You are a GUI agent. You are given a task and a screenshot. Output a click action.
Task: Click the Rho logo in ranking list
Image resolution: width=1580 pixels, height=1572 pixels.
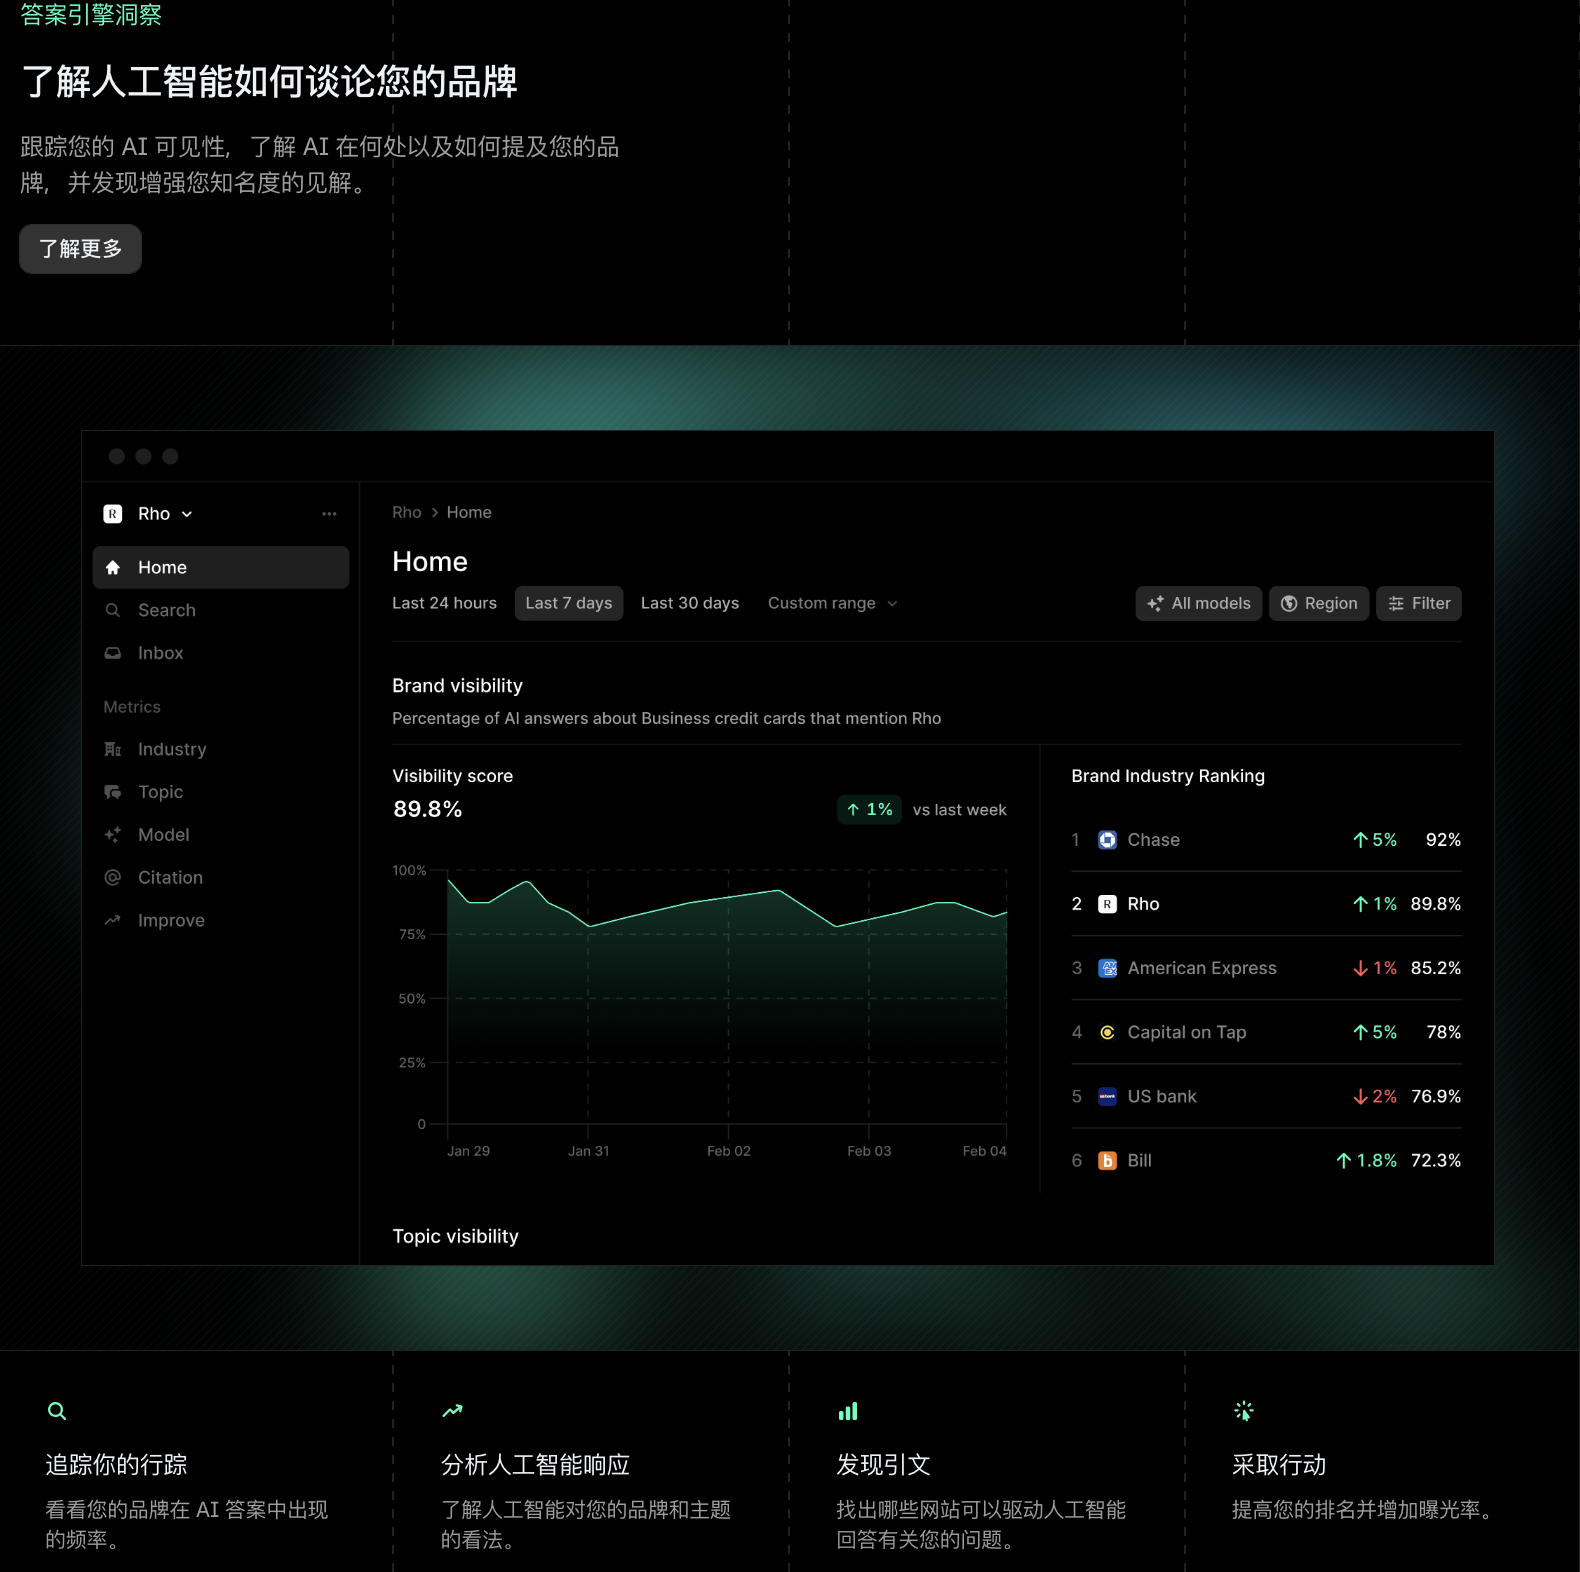tap(1108, 904)
